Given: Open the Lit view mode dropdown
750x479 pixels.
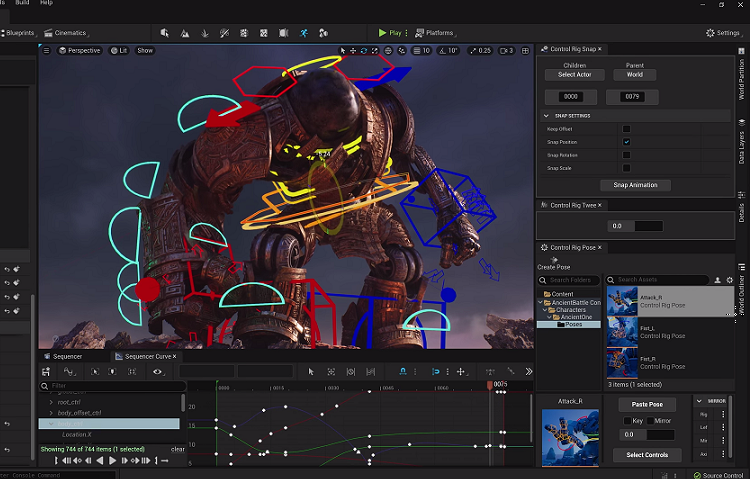Looking at the screenshot, I should [x=119, y=51].
